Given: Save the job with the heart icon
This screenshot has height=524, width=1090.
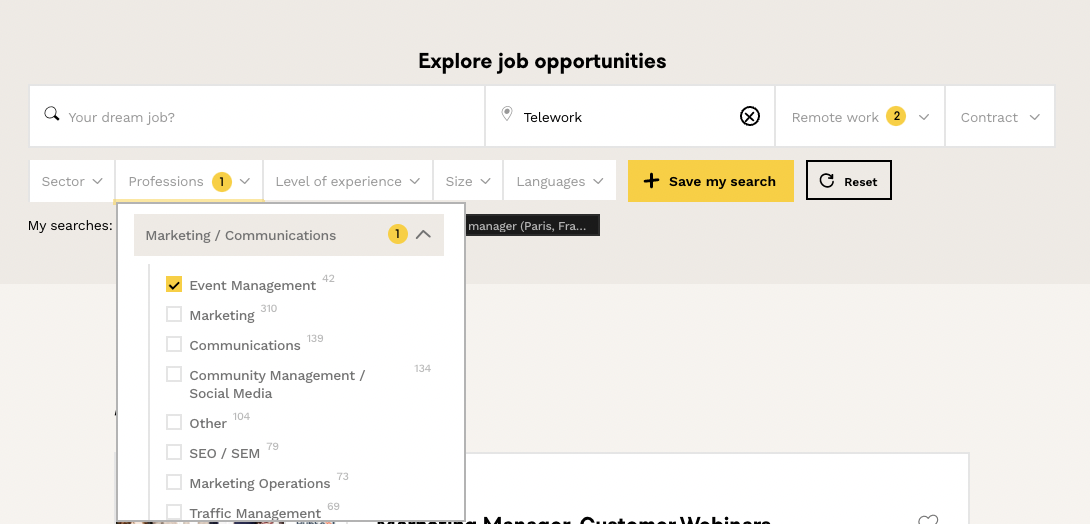Looking at the screenshot, I should (928, 520).
